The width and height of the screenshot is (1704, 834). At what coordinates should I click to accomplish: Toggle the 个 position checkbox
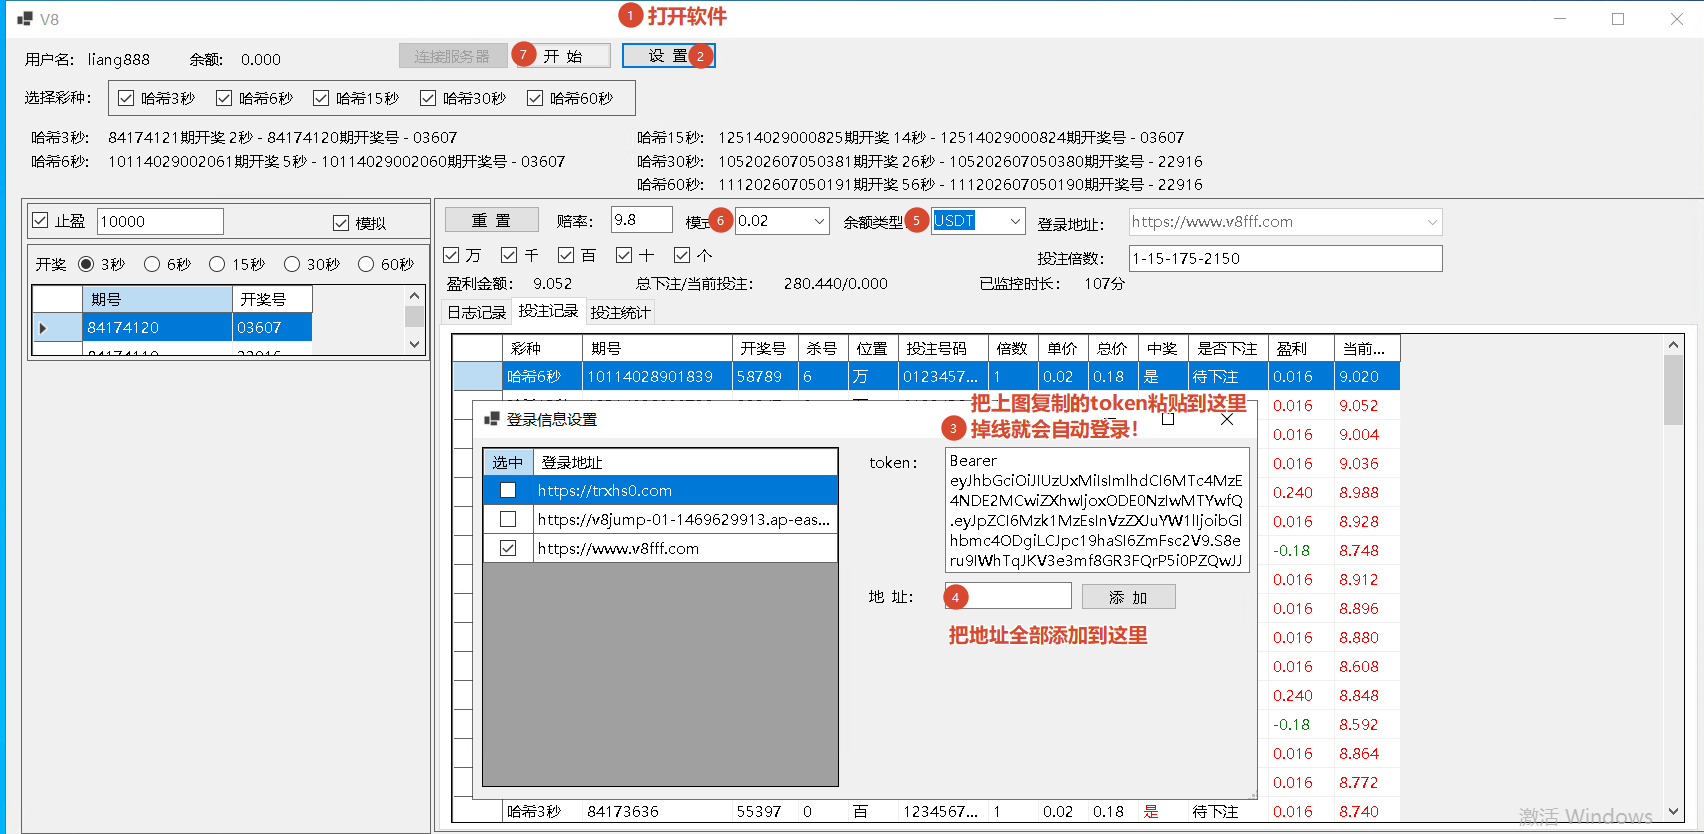pyautogui.click(x=682, y=255)
